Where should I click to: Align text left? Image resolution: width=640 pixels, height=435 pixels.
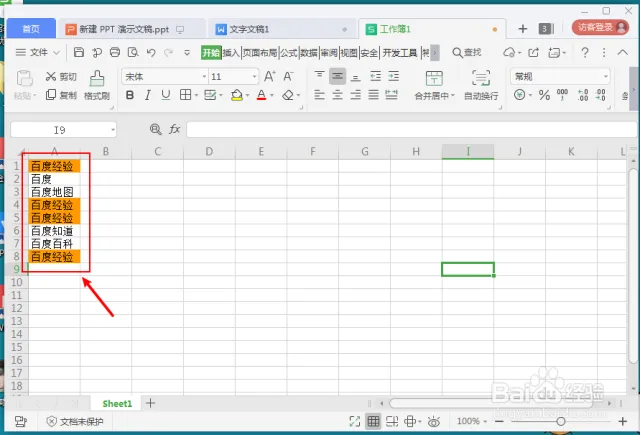tap(319, 95)
